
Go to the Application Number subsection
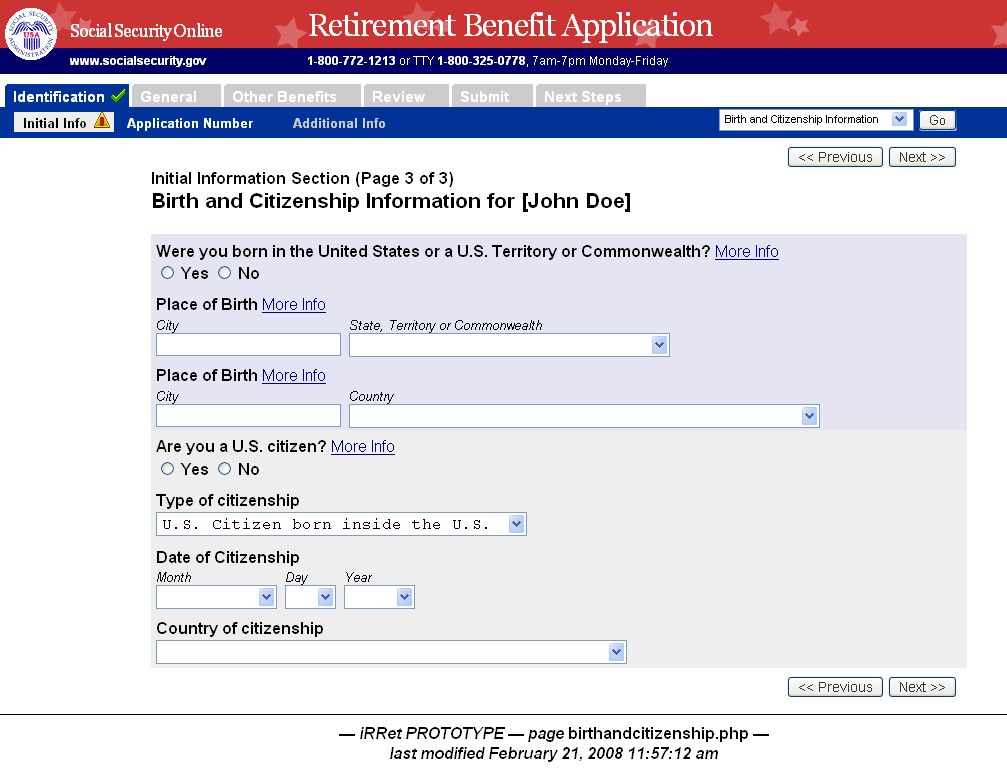(190, 124)
